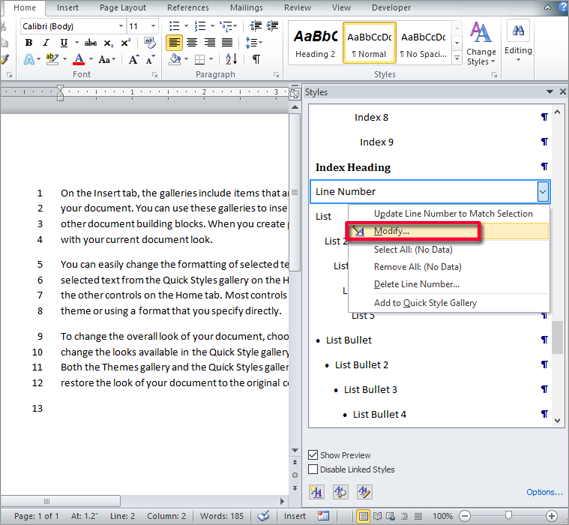Switch to the Insert tab
This screenshot has width=569, height=525.
pyautogui.click(x=67, y=8)
